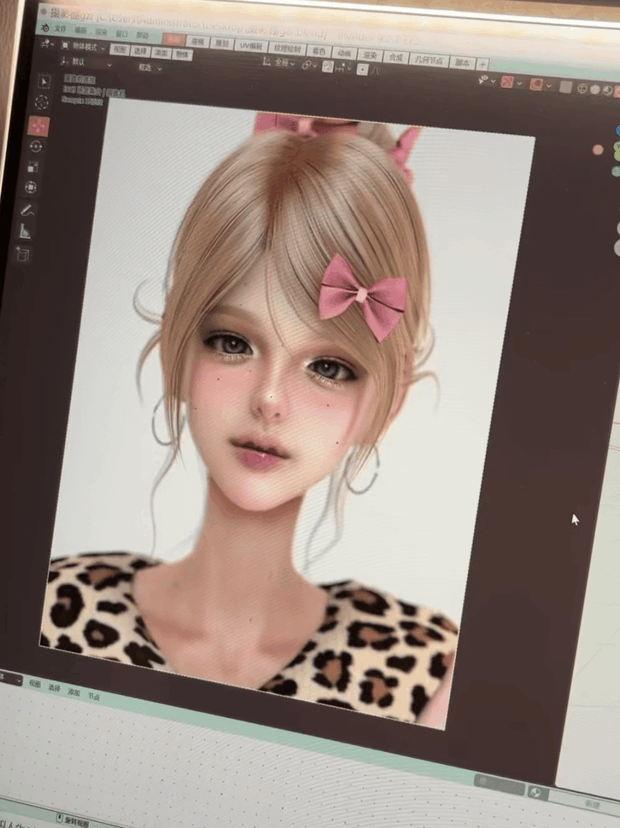This screenshot has width=620, height=828.
Task: Add a new workspace with plus tab
Action: [x=483, y=64]
